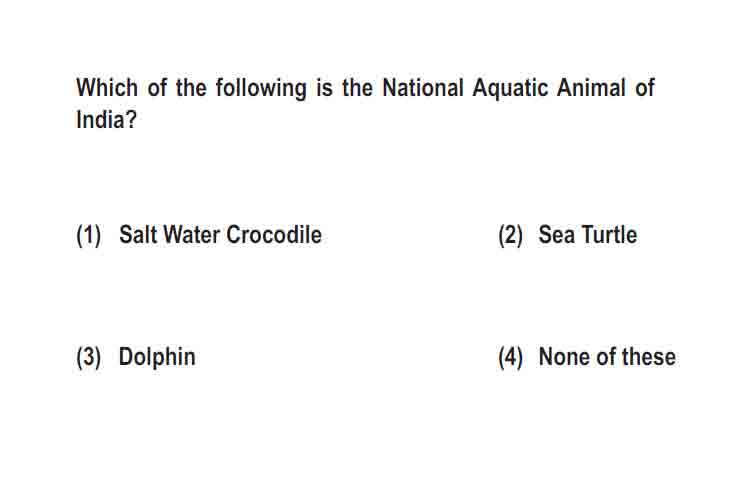750x500 pixels.
Task: Click the word following in the question
Action: pos(261,88)
